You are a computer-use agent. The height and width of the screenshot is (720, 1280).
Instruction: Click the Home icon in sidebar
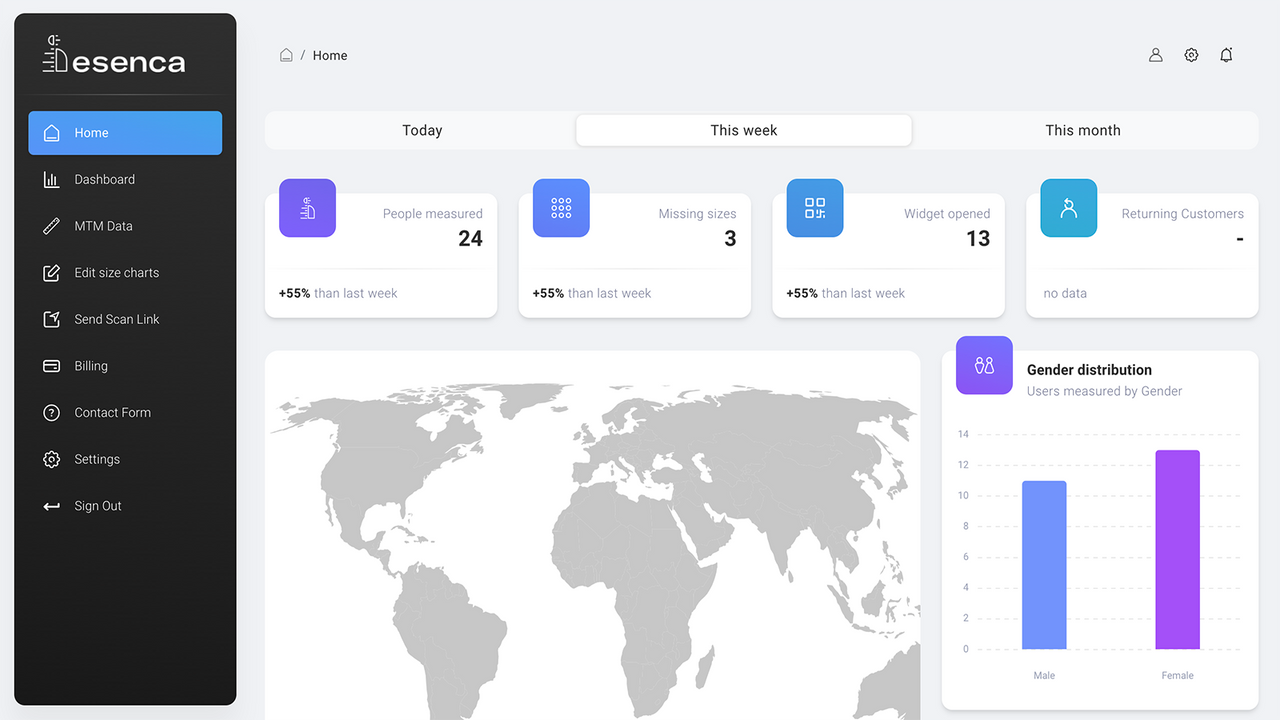[52, 133]
